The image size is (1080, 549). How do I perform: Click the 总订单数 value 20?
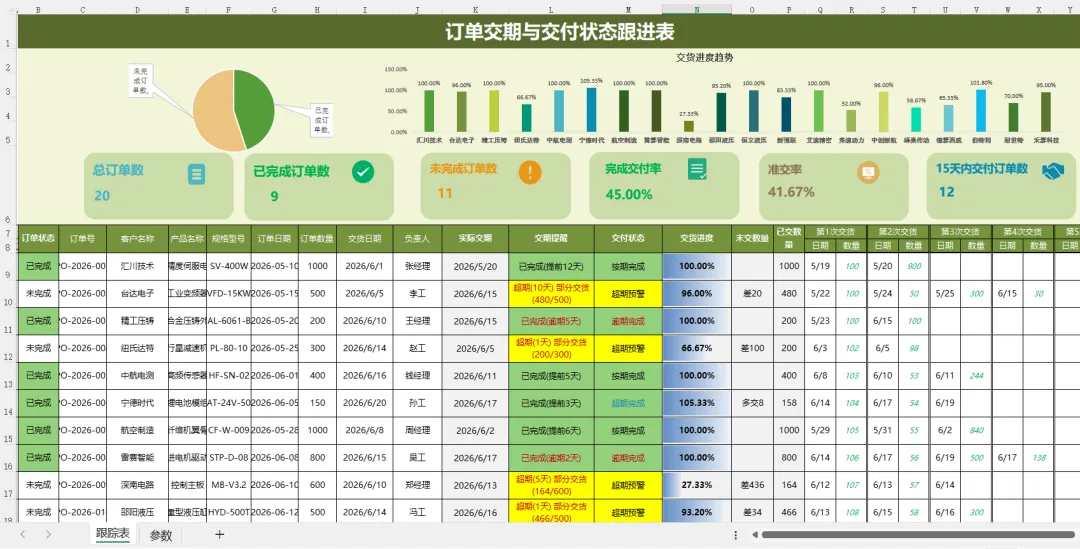tap(102, 196)
